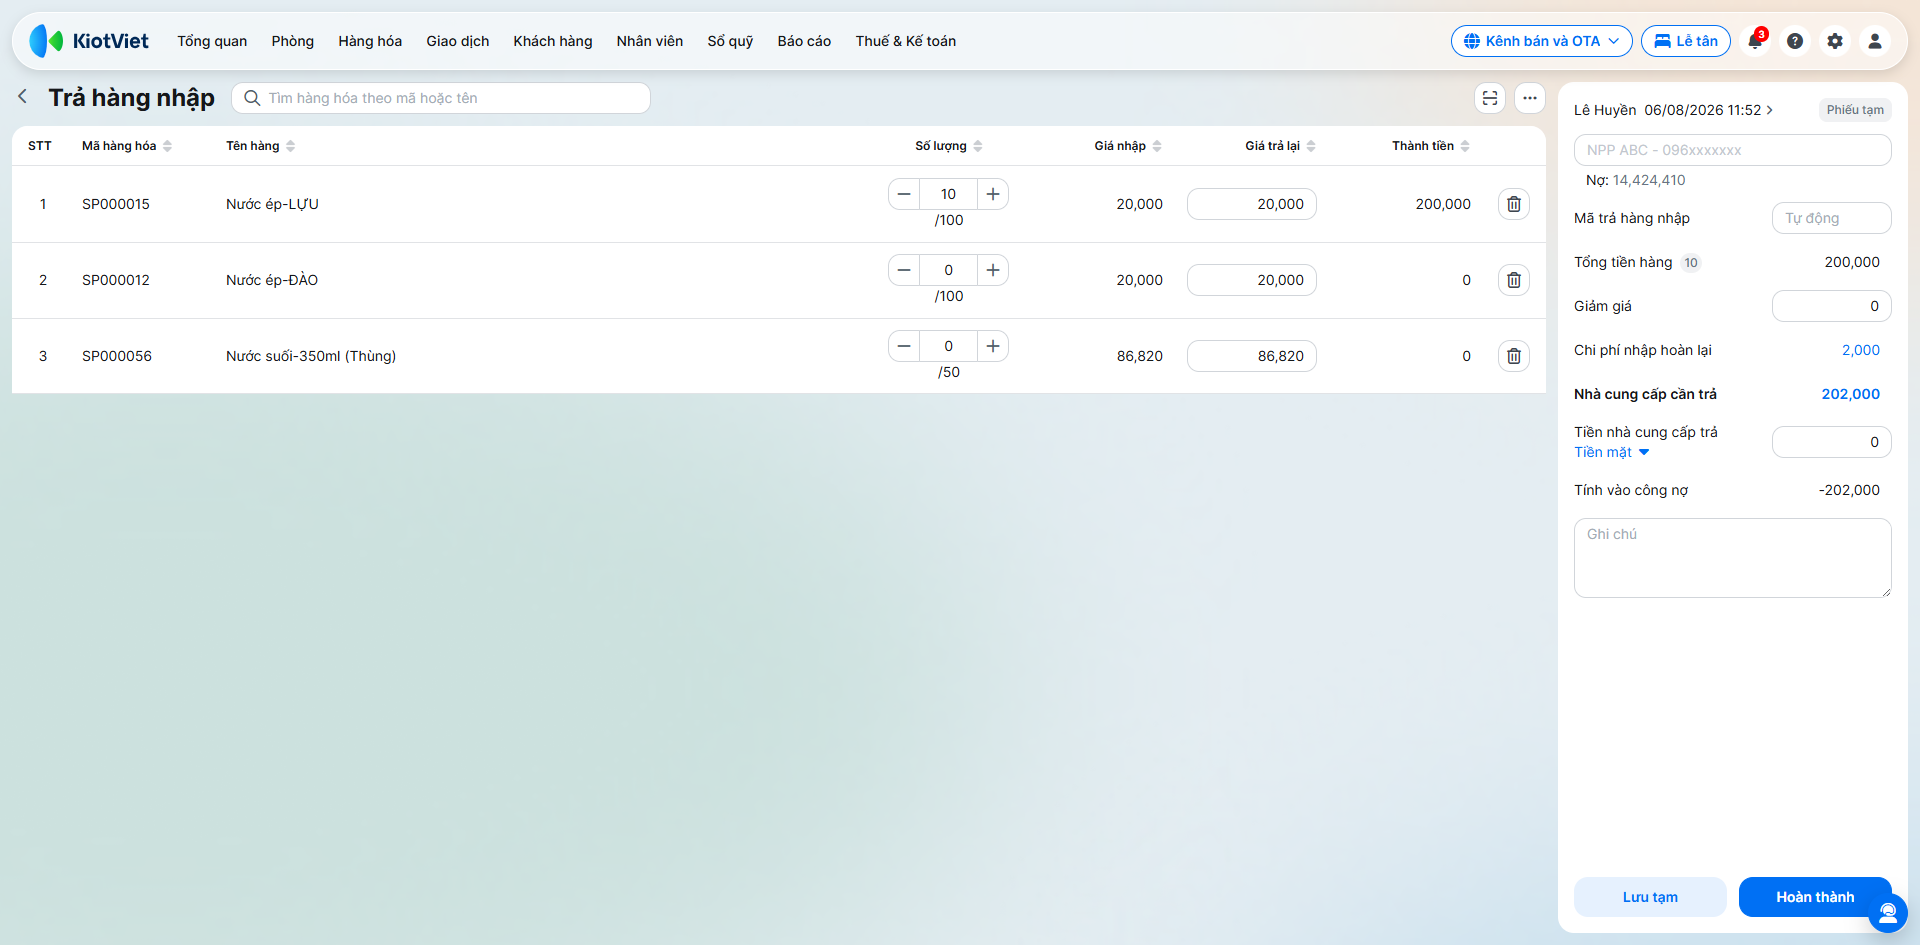Viewport: 1920px width, 945px height.
Task: Open the Phòng menu
Action: point(293,41)
